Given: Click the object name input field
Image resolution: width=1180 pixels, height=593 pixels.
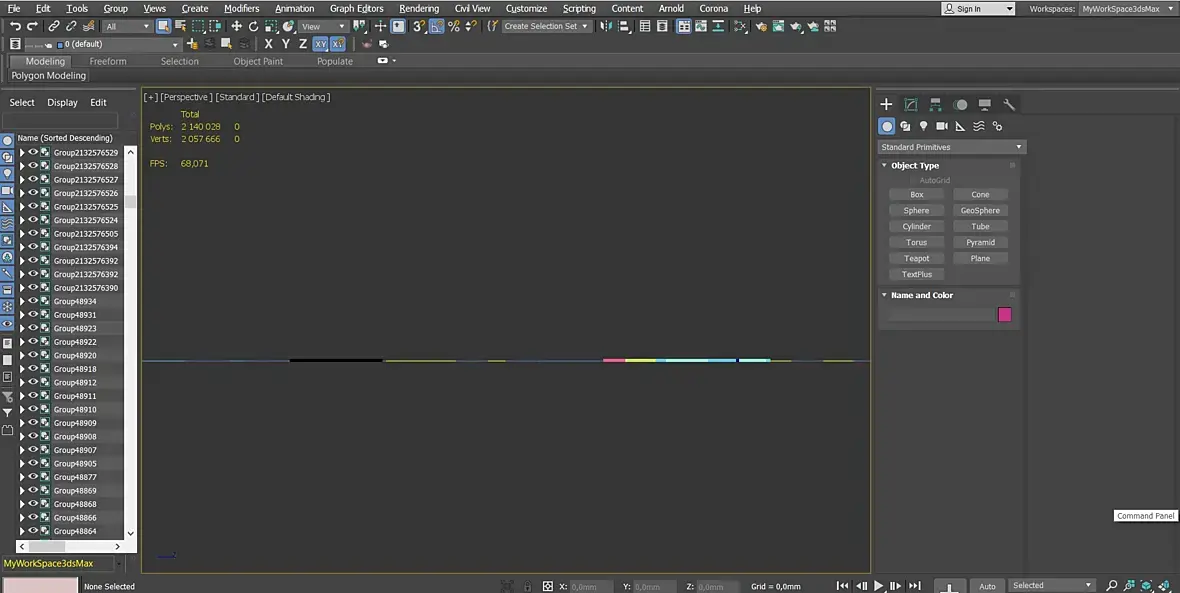Looking at the screenshot, I should [941, 315].
